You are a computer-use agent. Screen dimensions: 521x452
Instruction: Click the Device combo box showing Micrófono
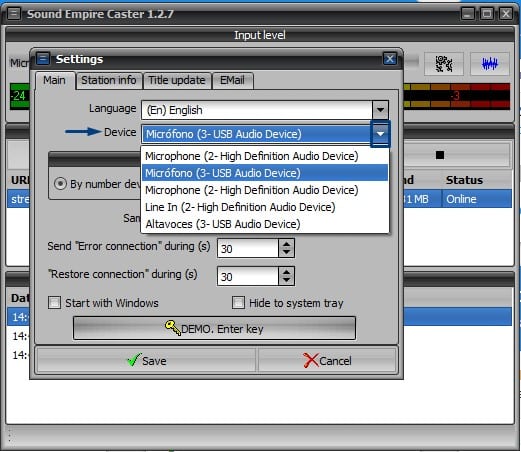click(257, 134)
